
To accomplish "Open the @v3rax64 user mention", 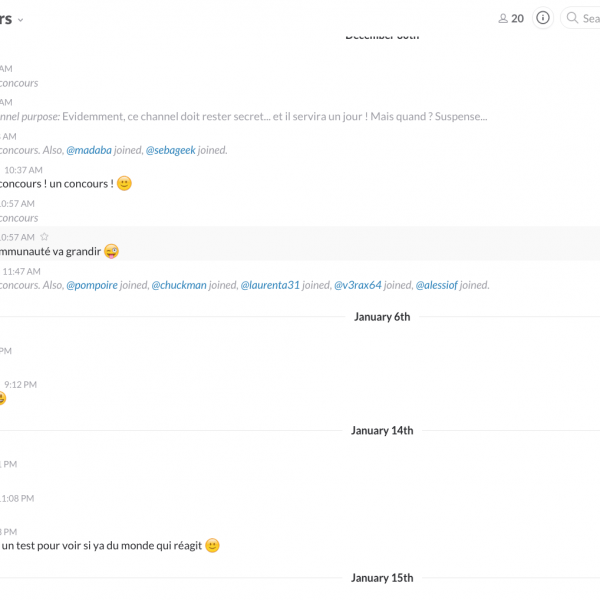I will [358, 285].
